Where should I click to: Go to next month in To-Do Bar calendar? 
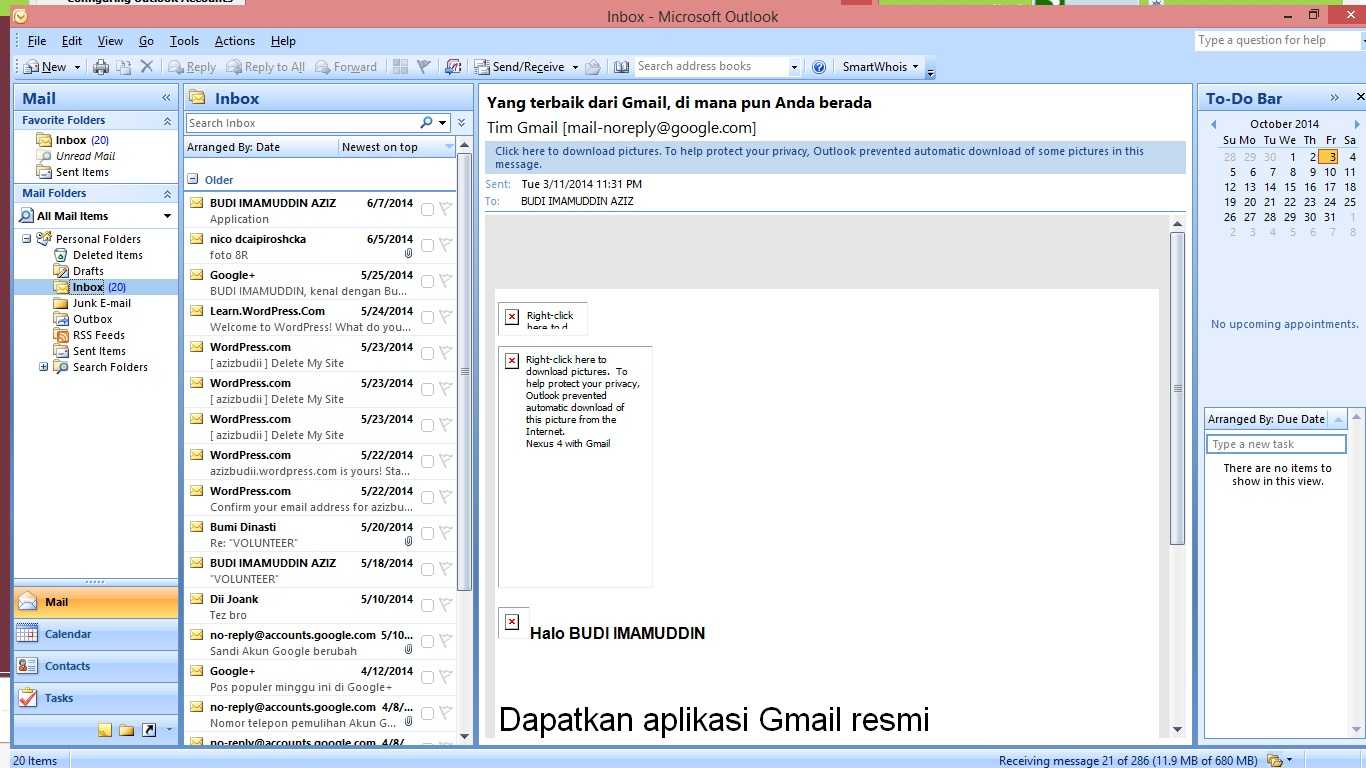pos(1357,124)
